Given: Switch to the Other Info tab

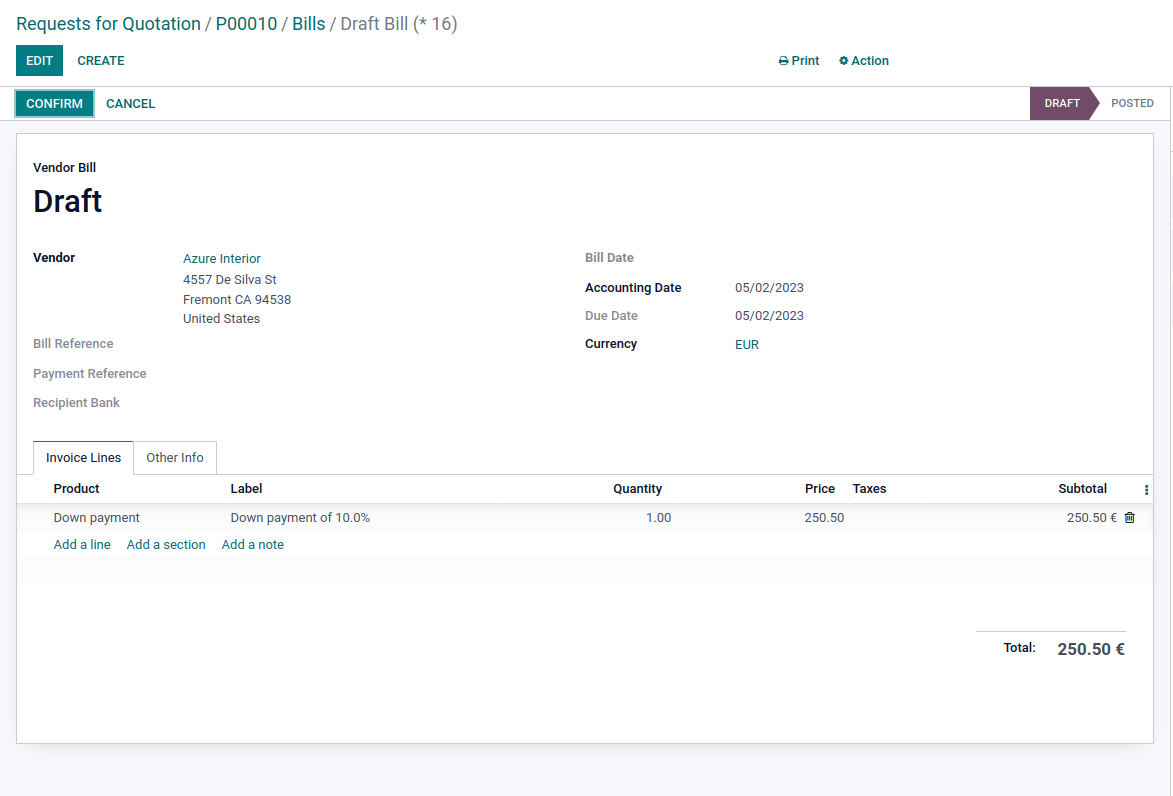Looking at the screenshot, I should click(x=174, y=457).
